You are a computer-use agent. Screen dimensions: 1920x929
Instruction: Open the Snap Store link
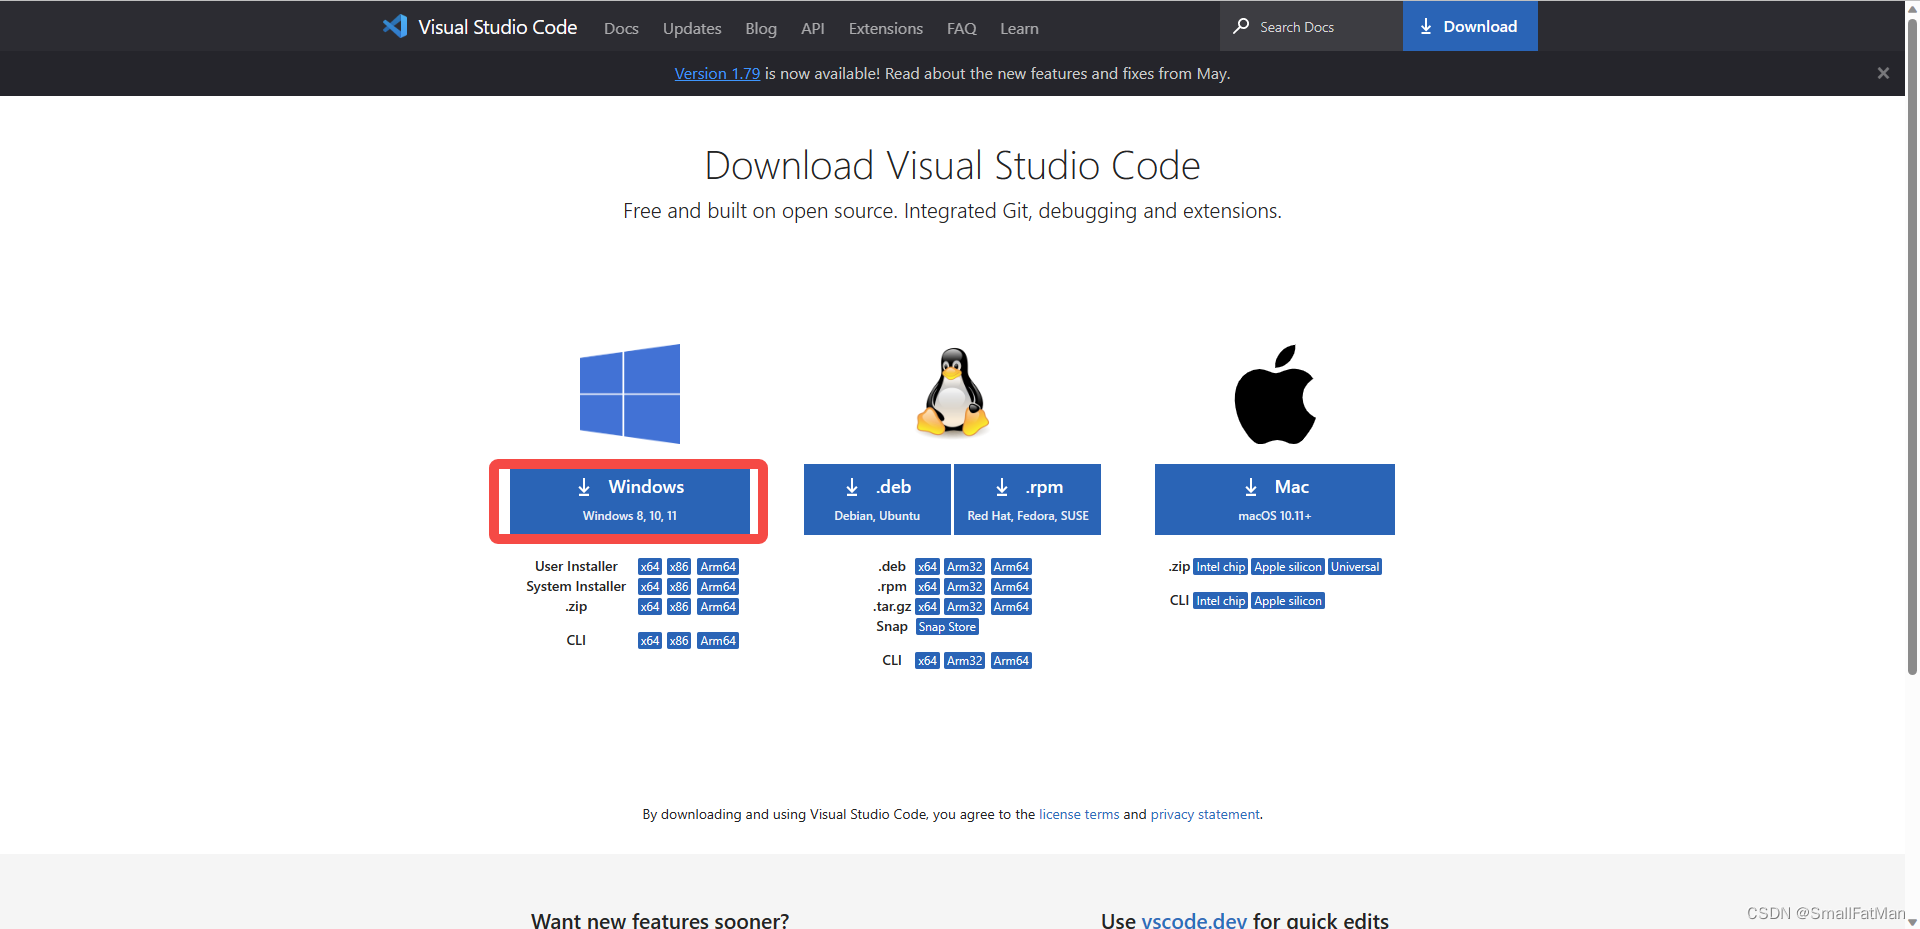947,627
